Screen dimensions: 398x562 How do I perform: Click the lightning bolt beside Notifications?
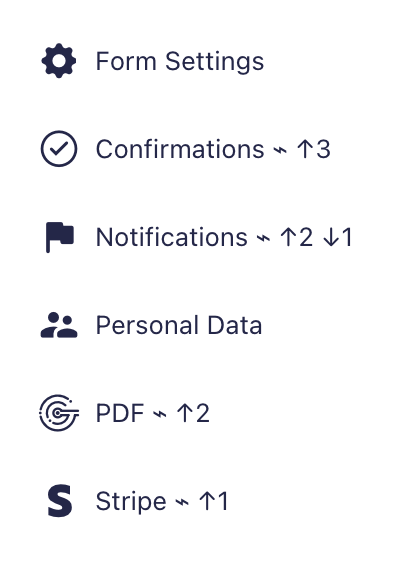coord(263,238)
